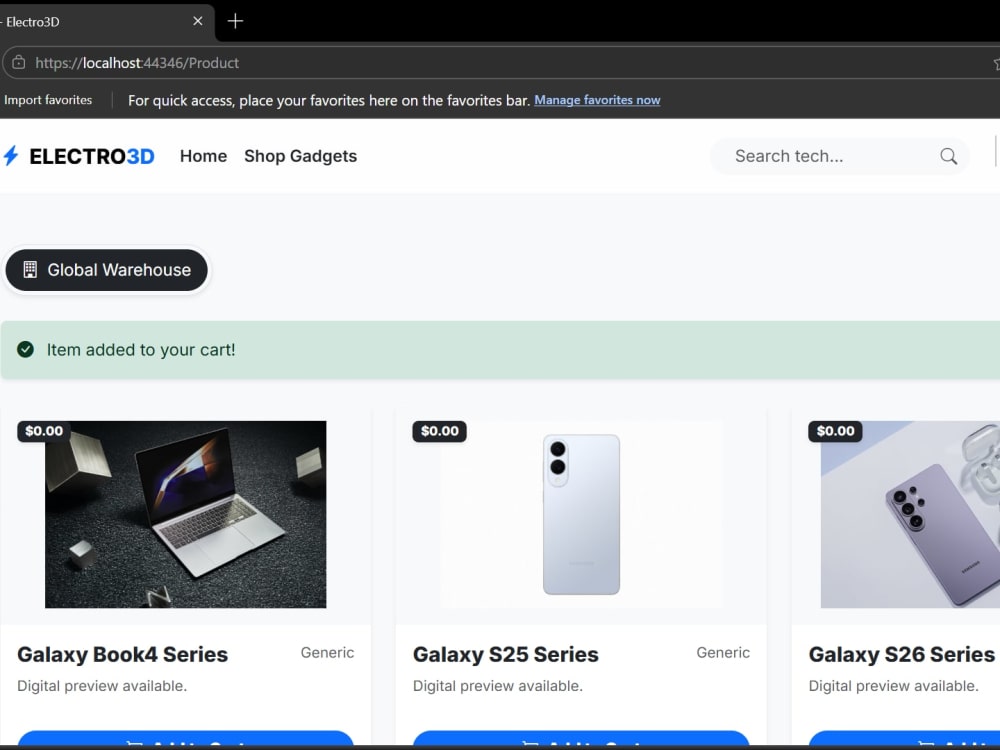Image resolution: width=1000 pixels, height=750 pixels.
Task: Click Generic label on Galaxy S25 card
Action: coord(723,652)
